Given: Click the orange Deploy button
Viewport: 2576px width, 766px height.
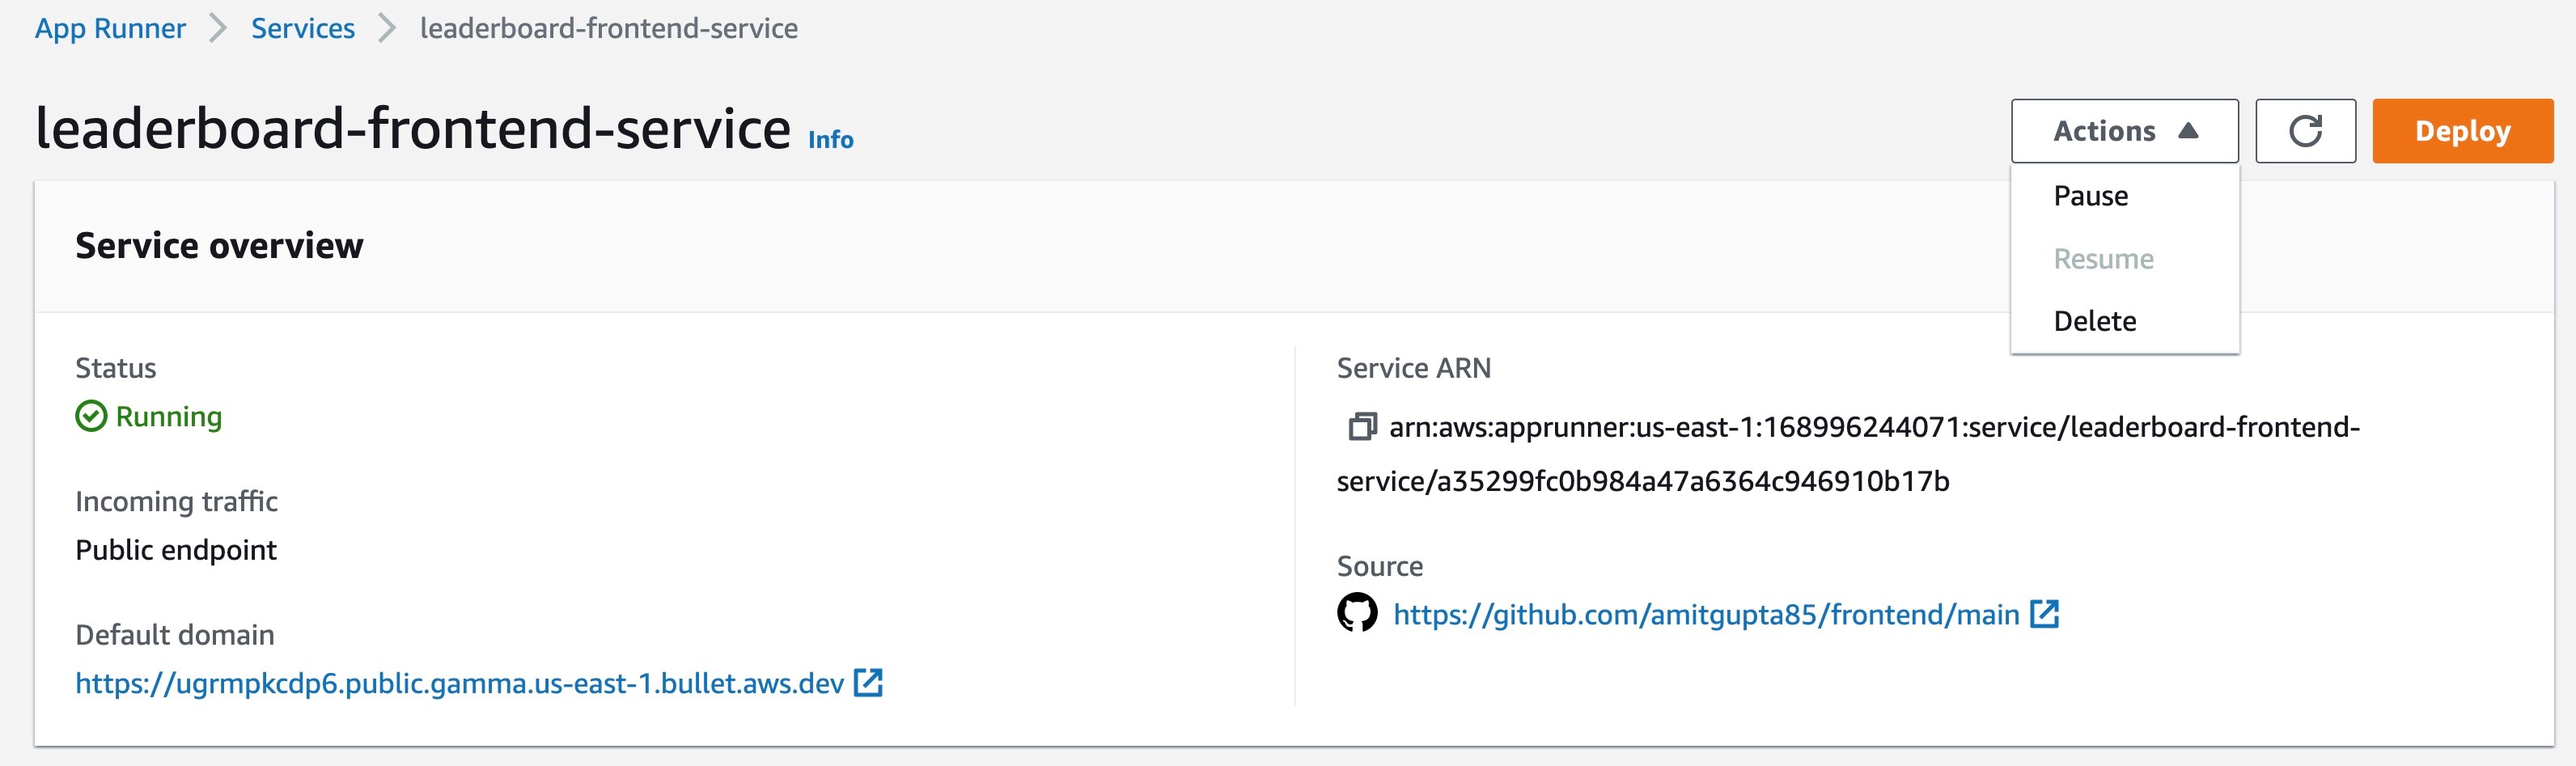Looking at the screenshot, I should [2463, 131].
